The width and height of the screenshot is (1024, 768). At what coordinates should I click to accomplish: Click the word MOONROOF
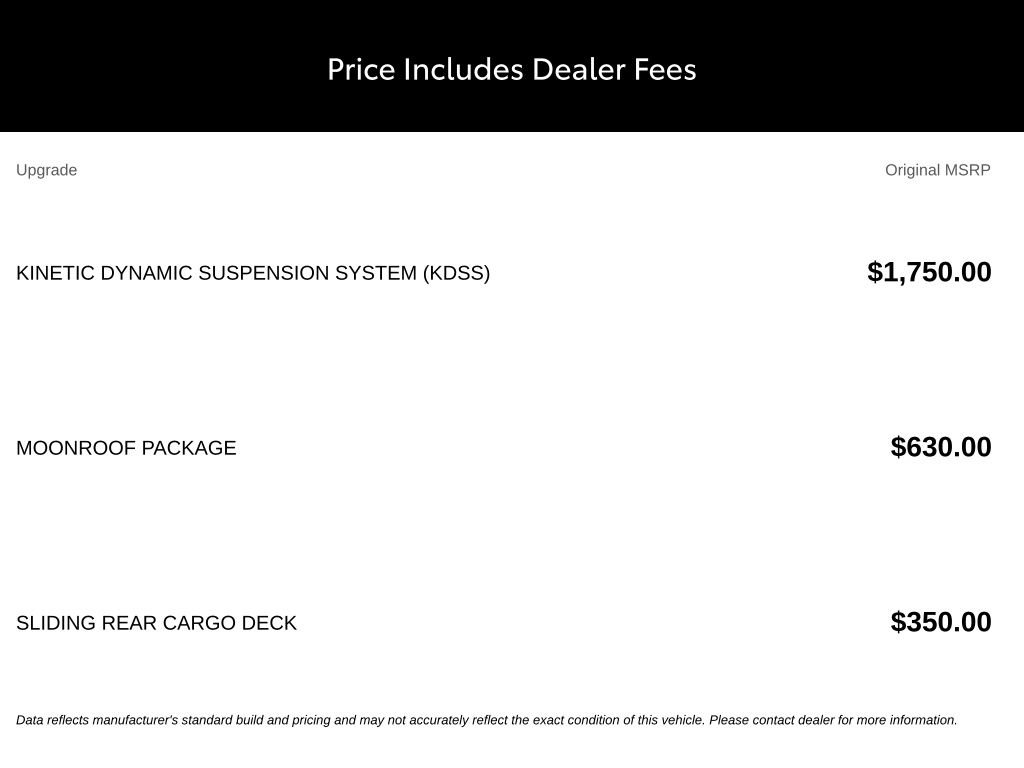(x=75, y=448)
